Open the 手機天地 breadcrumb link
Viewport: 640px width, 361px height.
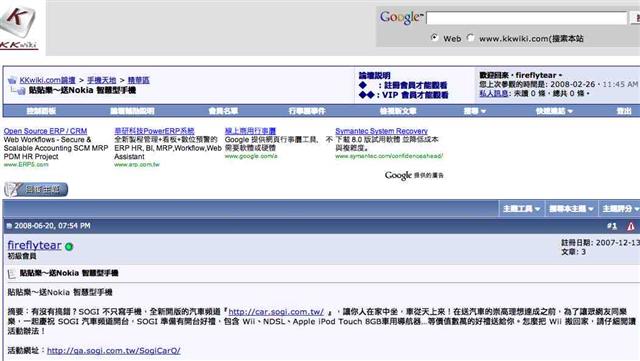pyautogui.click(x=102, y=80)
